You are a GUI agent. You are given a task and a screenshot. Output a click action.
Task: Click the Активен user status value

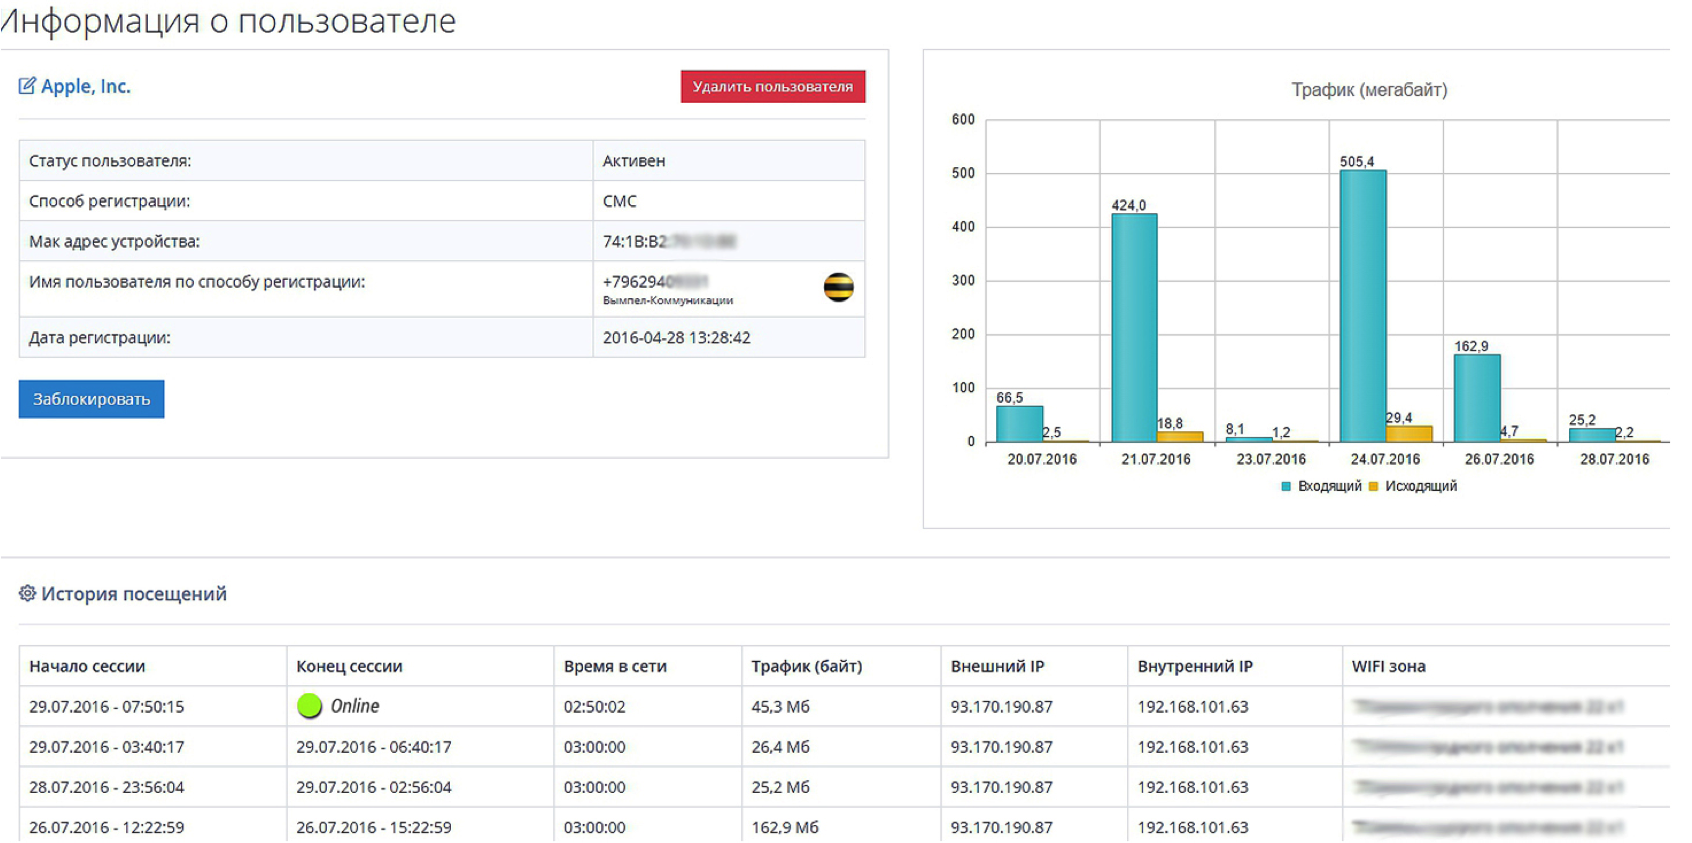coord(634,161)
